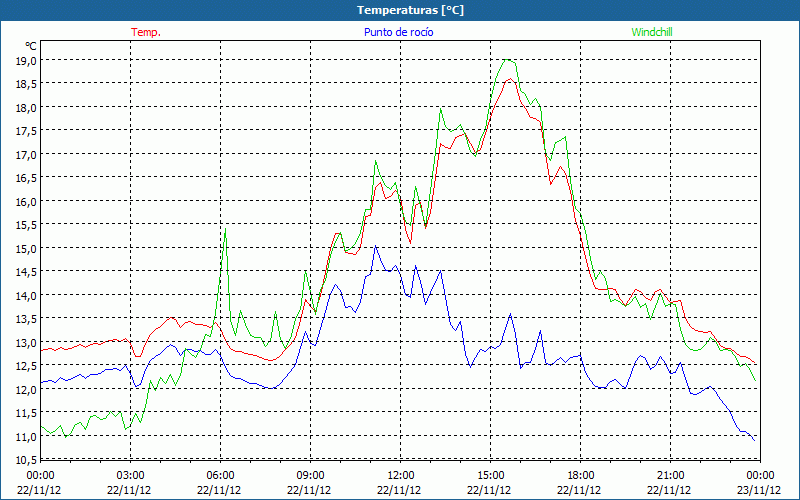Click the °C unit label on y-axis
Image resolution: width=800 pixels, height=500 pixels.
31,46
